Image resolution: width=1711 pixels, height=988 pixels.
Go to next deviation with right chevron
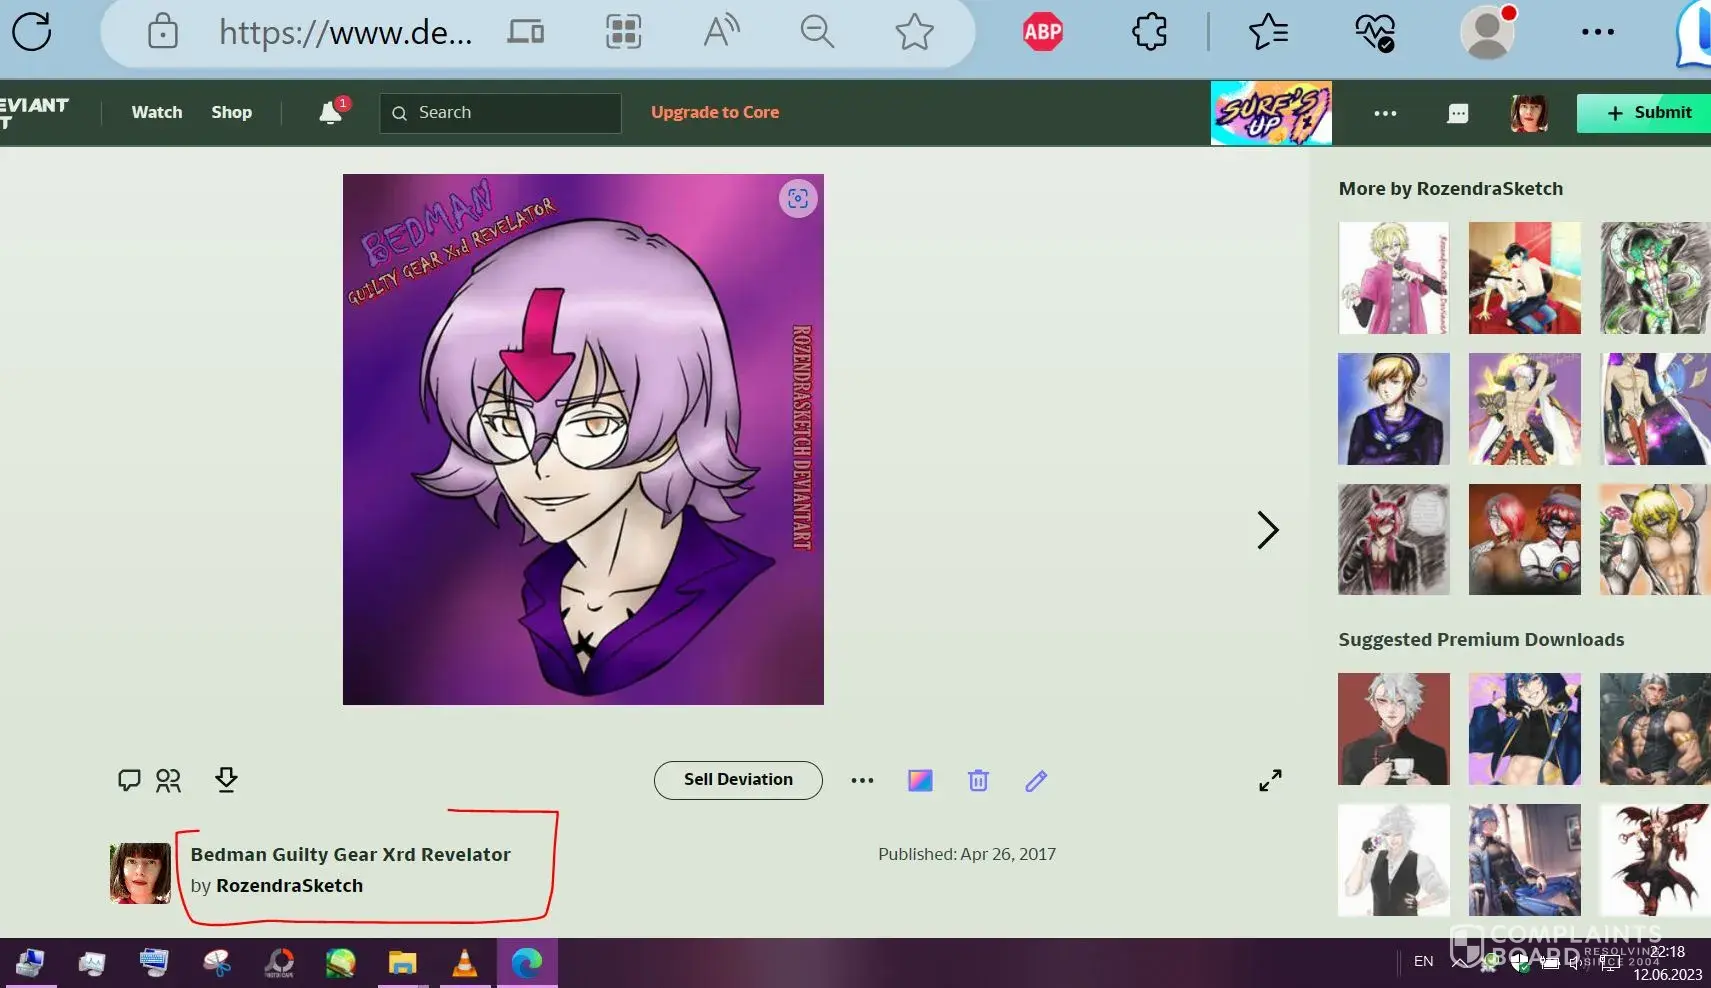[1267, 530]
